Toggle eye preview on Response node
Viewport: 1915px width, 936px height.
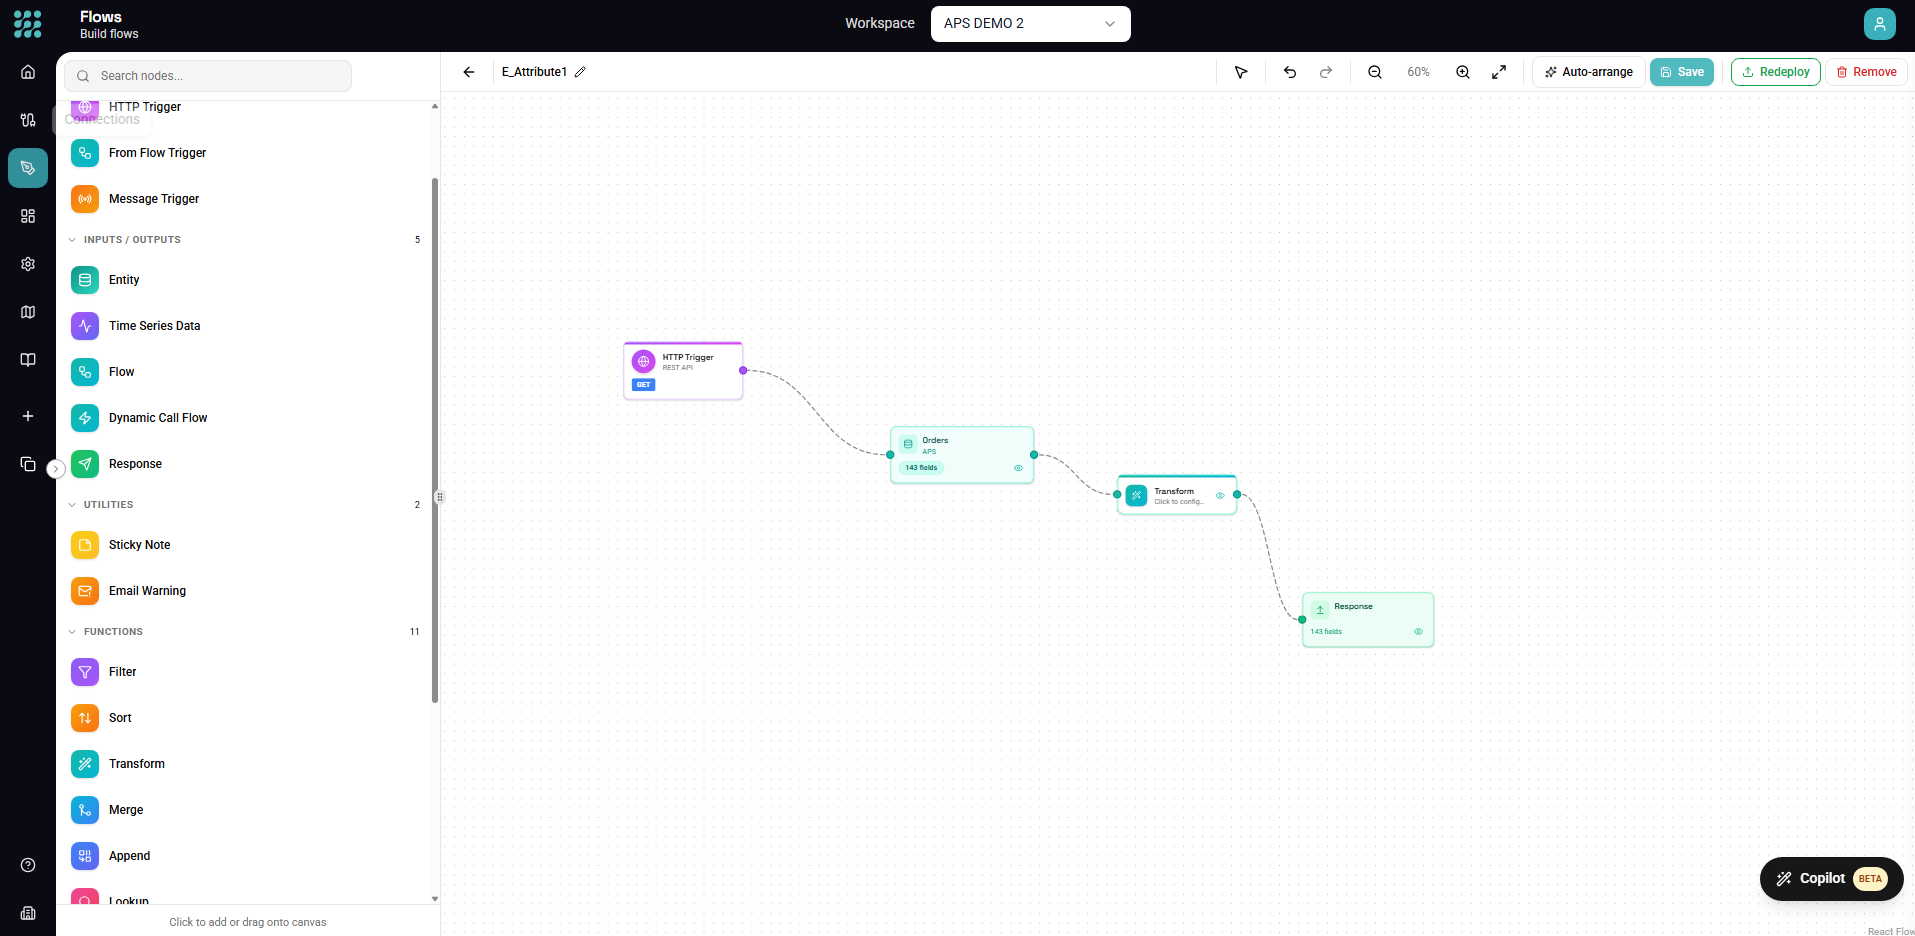(x=1418, y=631)
